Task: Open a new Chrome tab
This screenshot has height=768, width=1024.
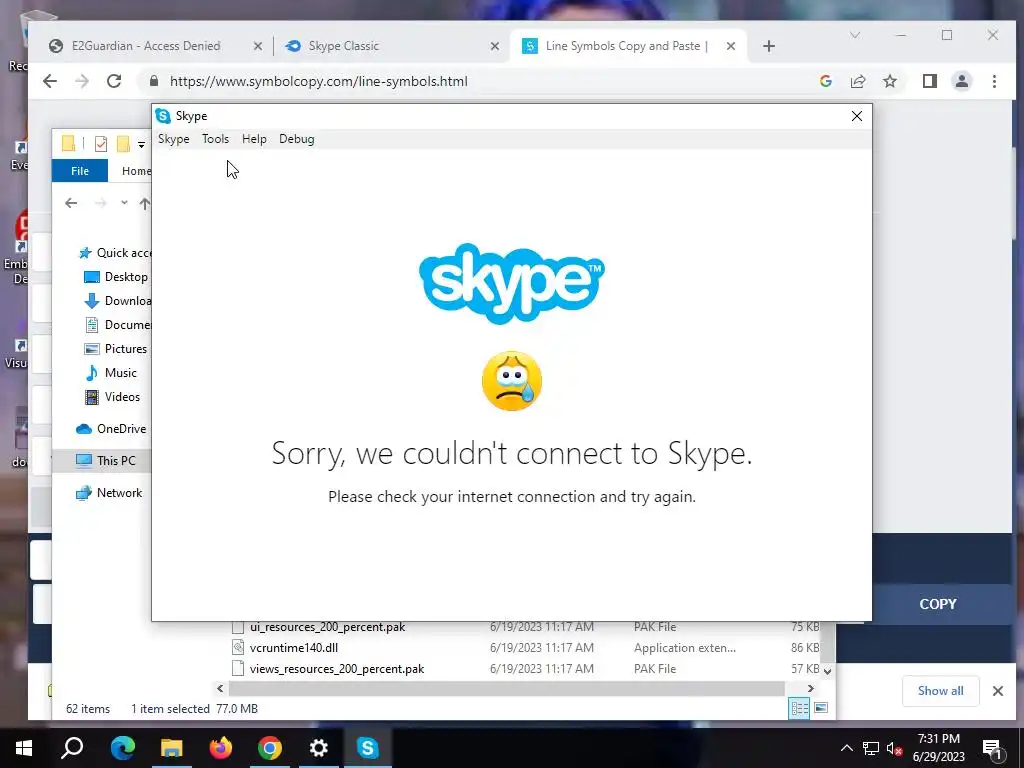Action: [769, 46]
